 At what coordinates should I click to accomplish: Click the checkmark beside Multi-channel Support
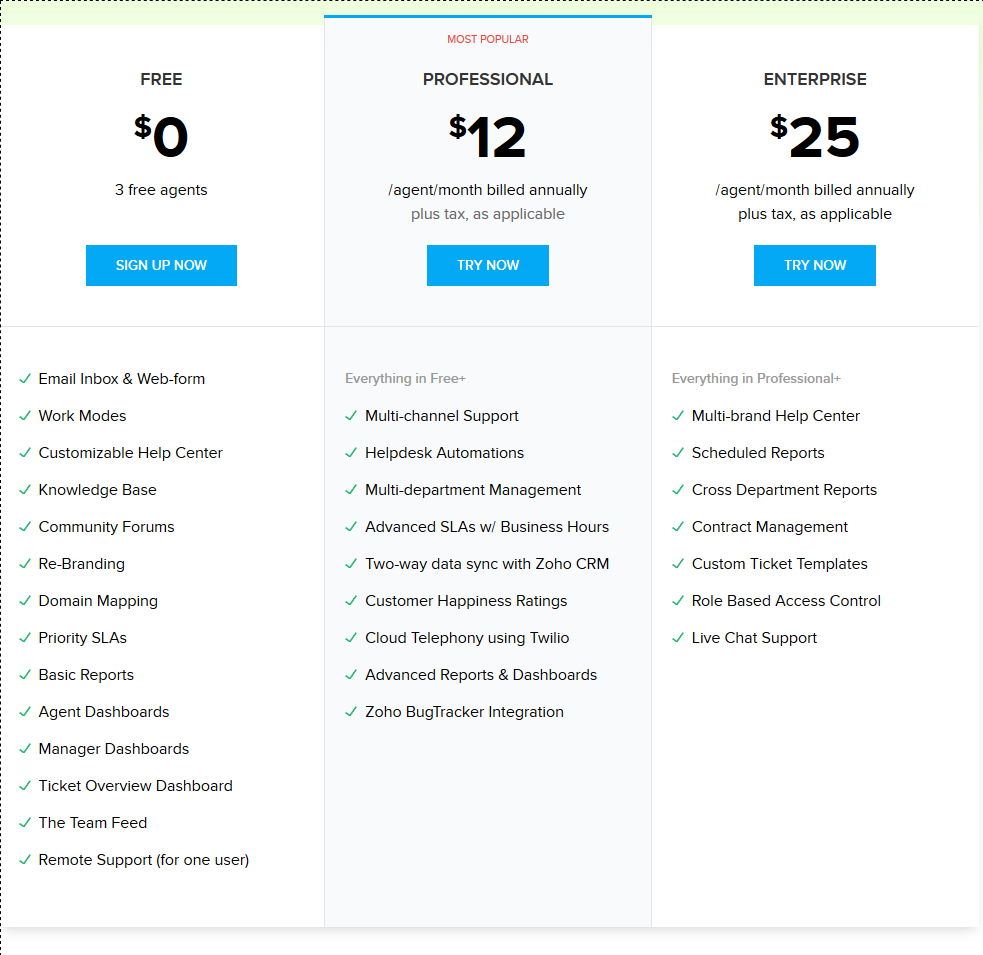(x=351, y=416)
